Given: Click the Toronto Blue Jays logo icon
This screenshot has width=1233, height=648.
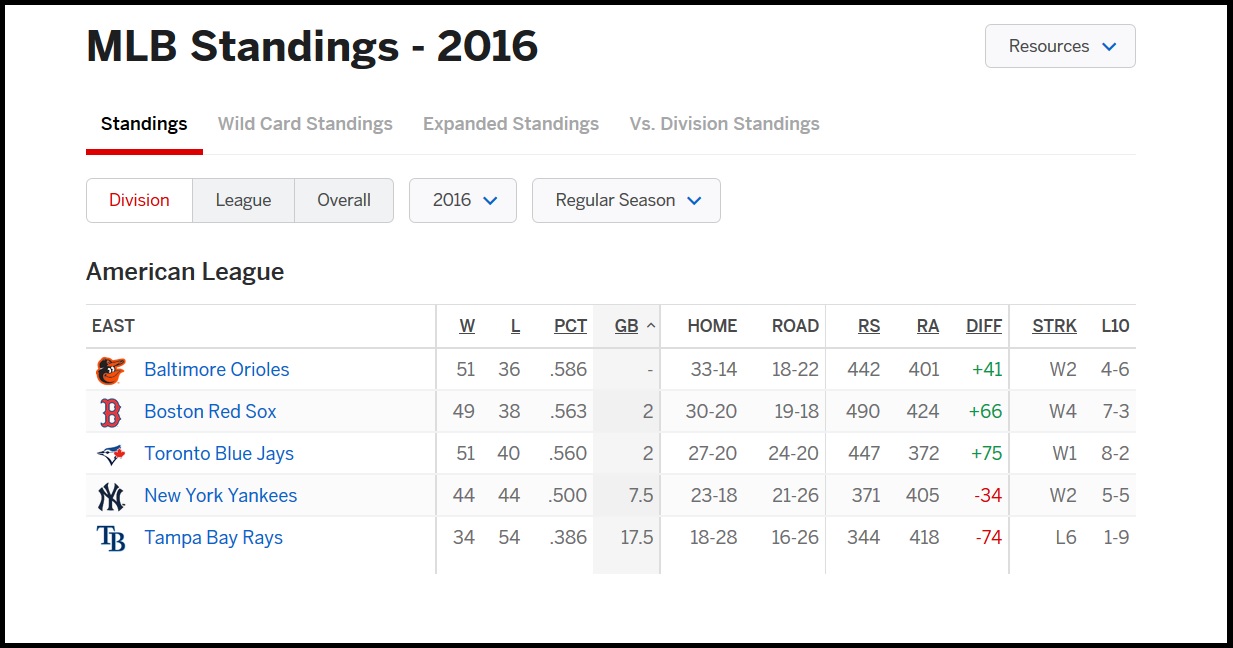Looking at the screenshot, I should coord(111,454).
